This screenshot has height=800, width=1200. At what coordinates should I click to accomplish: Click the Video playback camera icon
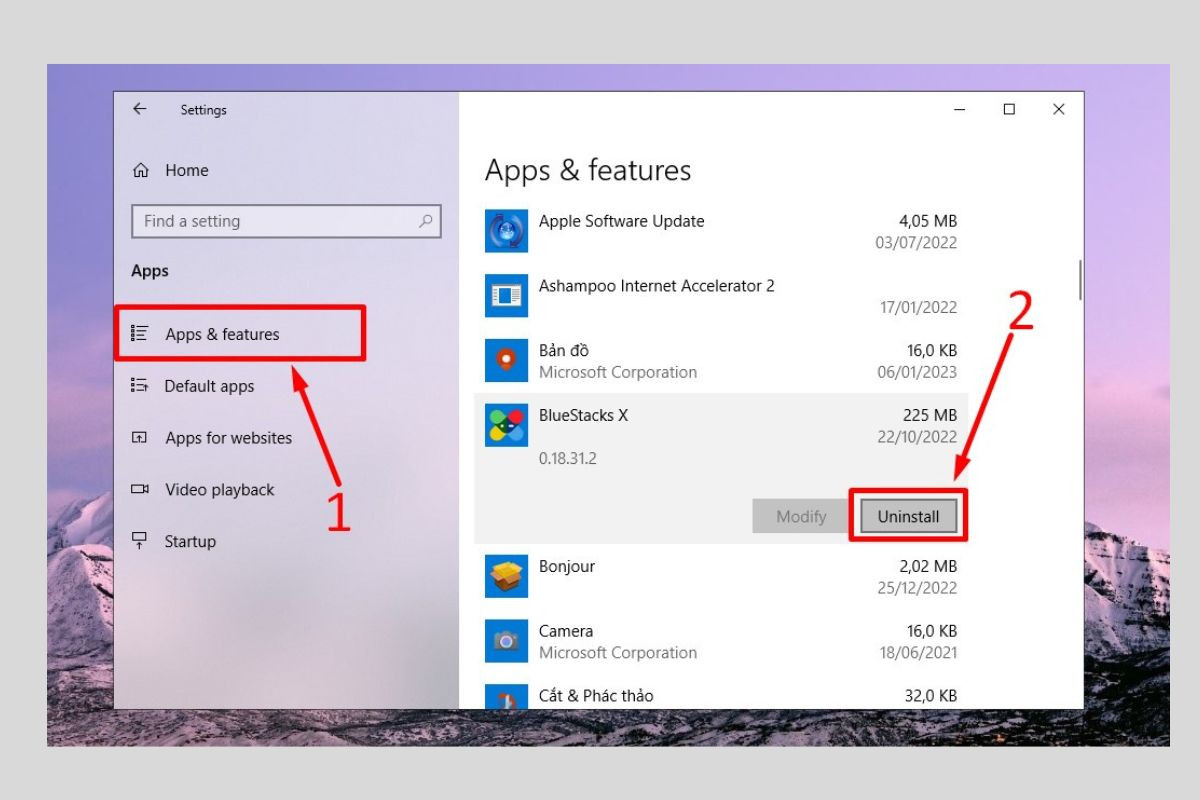pos(140,490)
